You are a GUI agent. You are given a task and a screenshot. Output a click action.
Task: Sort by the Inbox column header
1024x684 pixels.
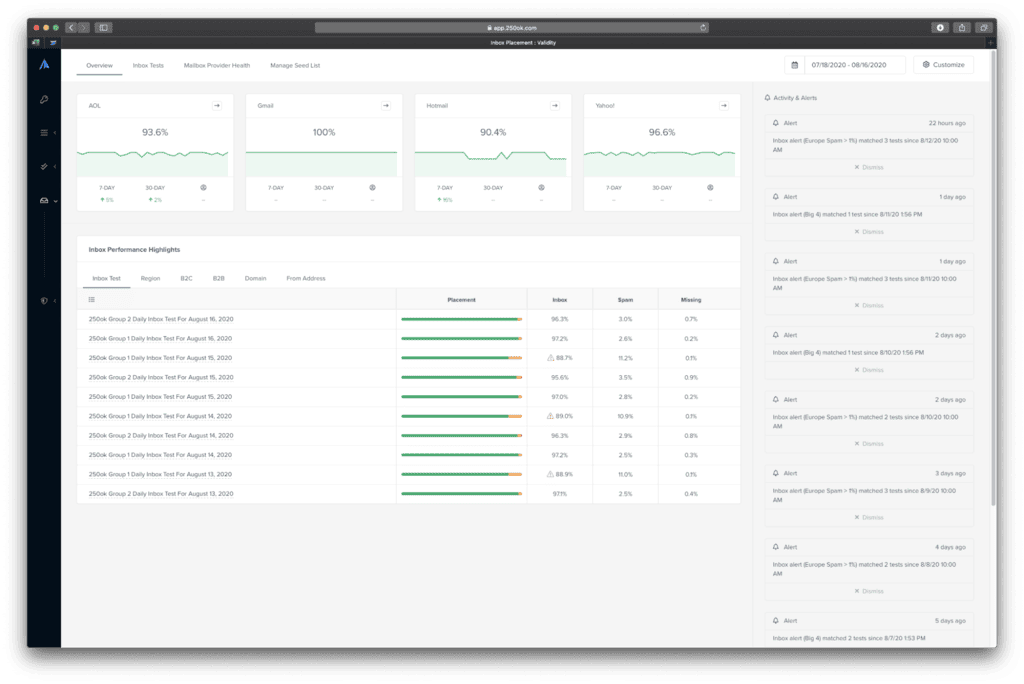tap(560, 300)
